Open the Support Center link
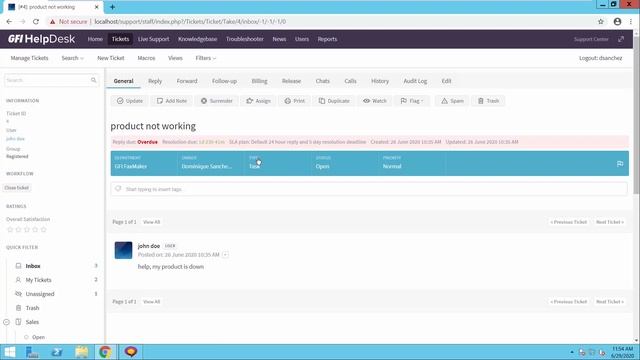This screenshot has width=640, height=360. (591, 39)
